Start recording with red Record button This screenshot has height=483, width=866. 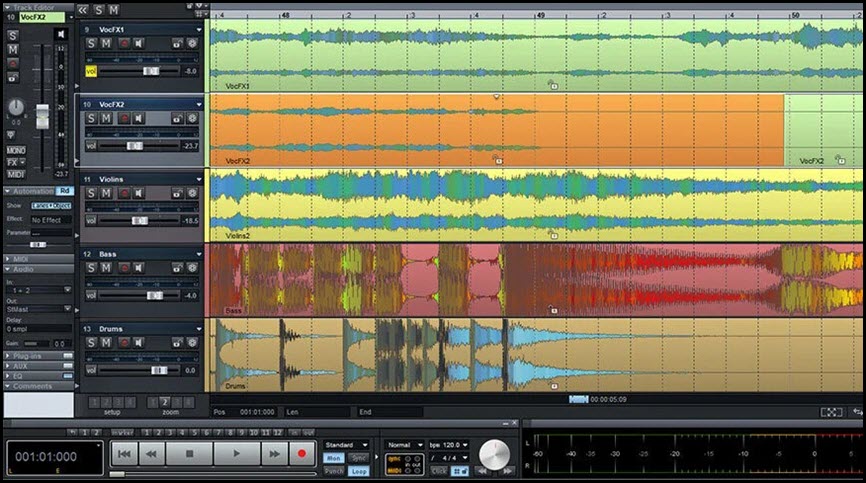302,454
